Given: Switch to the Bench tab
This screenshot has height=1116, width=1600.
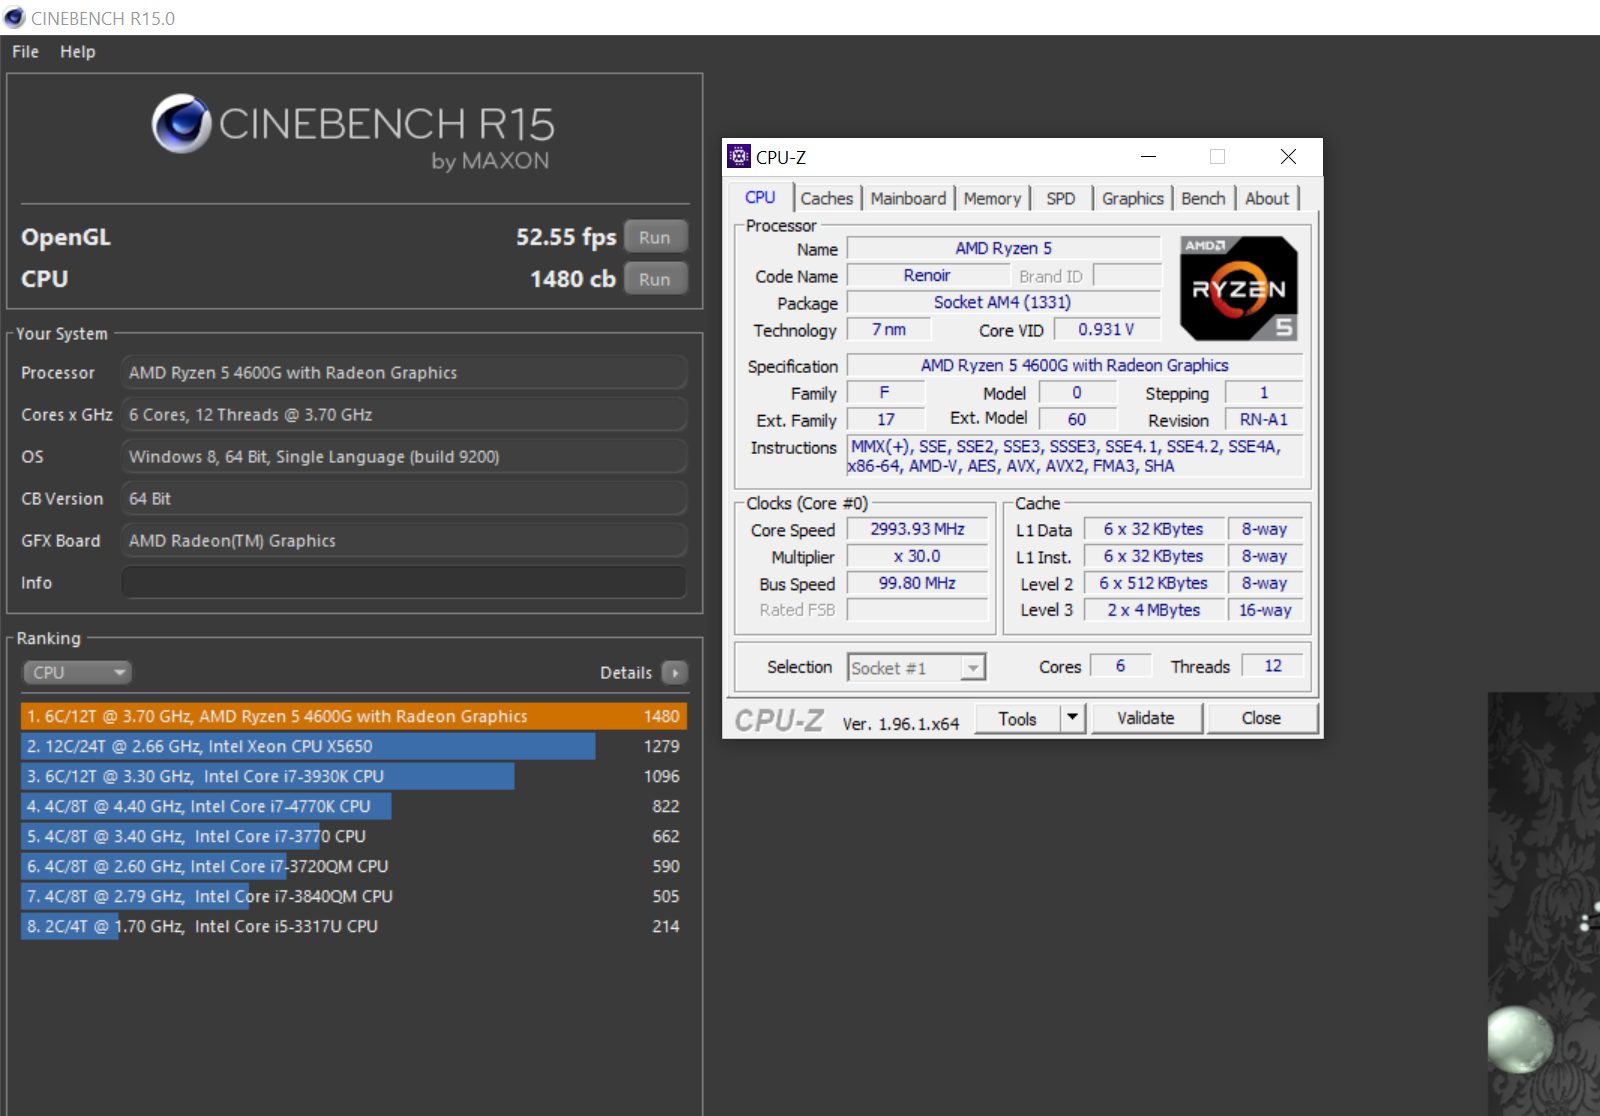Looking at the screenshot, I should 1203,198.
